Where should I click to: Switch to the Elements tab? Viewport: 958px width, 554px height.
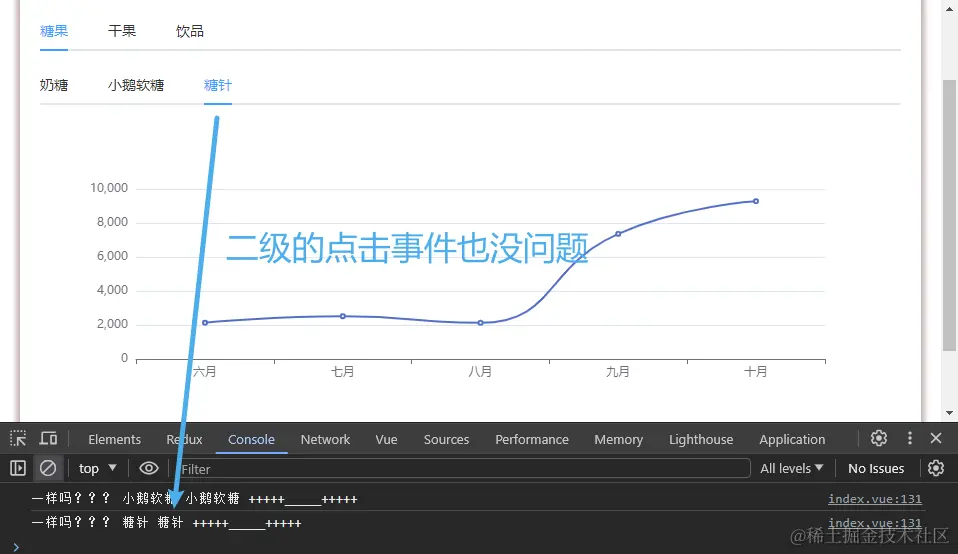[x=114, y=439]
